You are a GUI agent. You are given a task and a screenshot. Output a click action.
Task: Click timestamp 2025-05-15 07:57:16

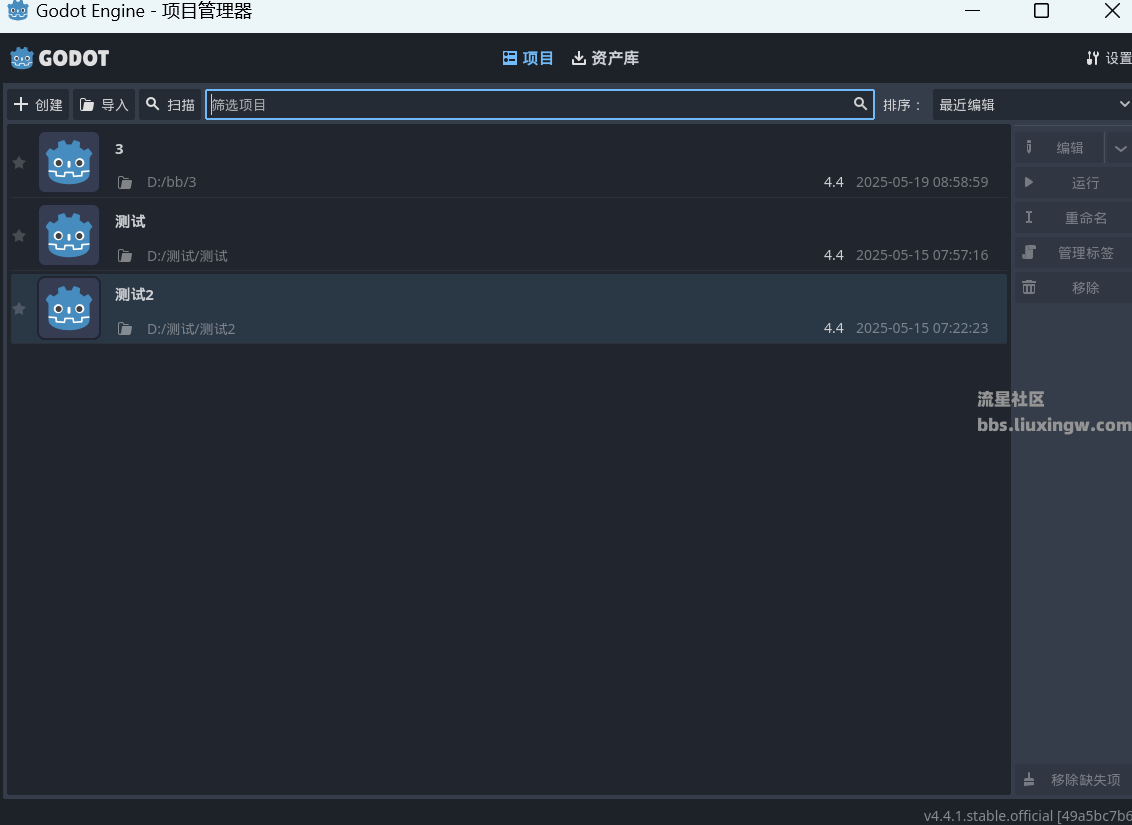click(x=922, y=255)
